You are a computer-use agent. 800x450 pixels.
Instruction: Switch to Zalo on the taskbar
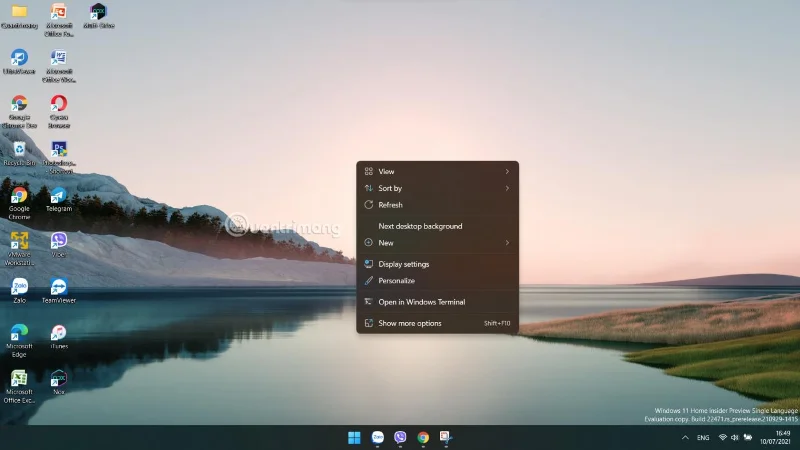pyautogui.click(x=378, y=438)
